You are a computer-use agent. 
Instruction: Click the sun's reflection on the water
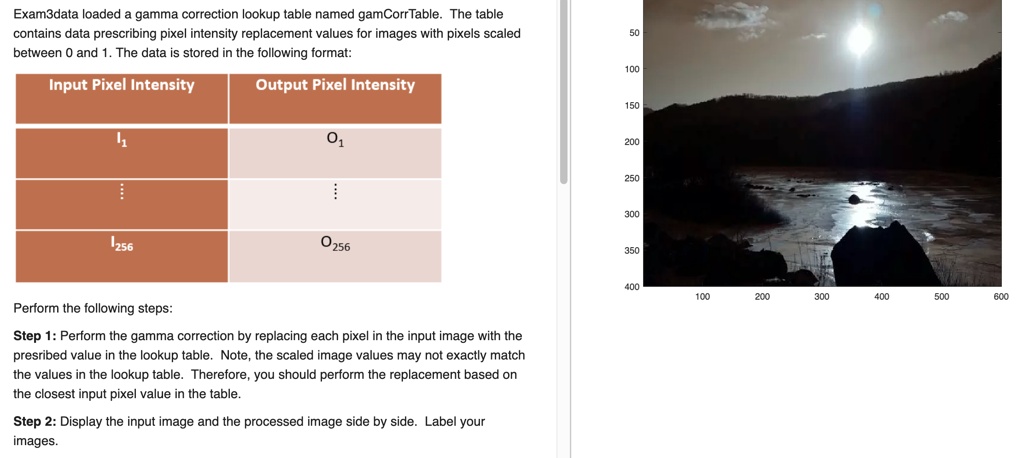[x=855, y=199]
